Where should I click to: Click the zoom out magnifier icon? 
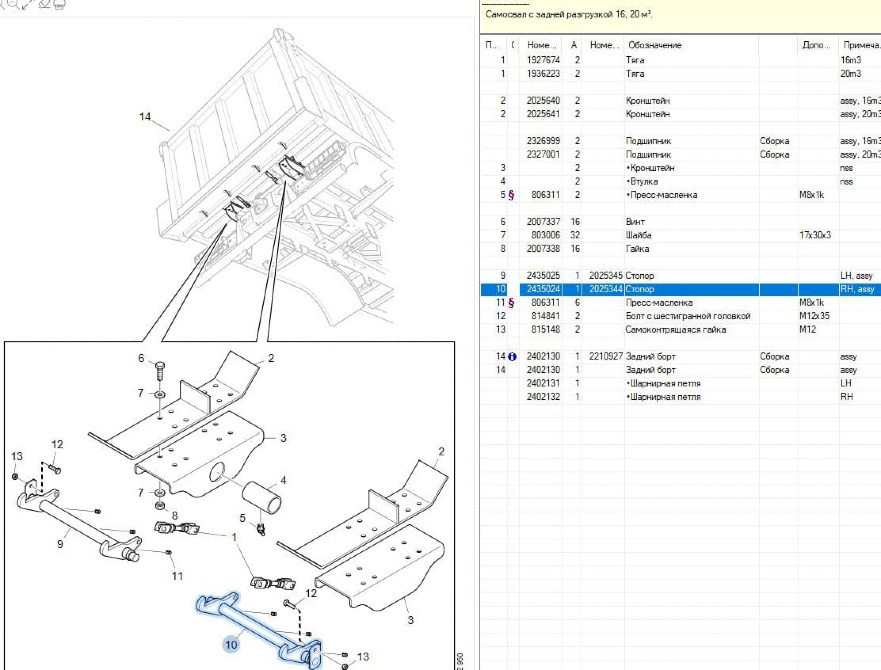click(12, 4)
